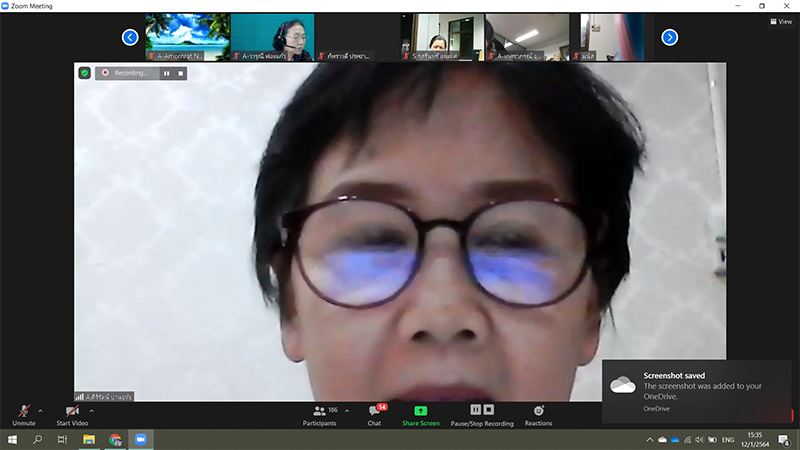Stop recording in the bottom toolbar

(x=489, y=410)
